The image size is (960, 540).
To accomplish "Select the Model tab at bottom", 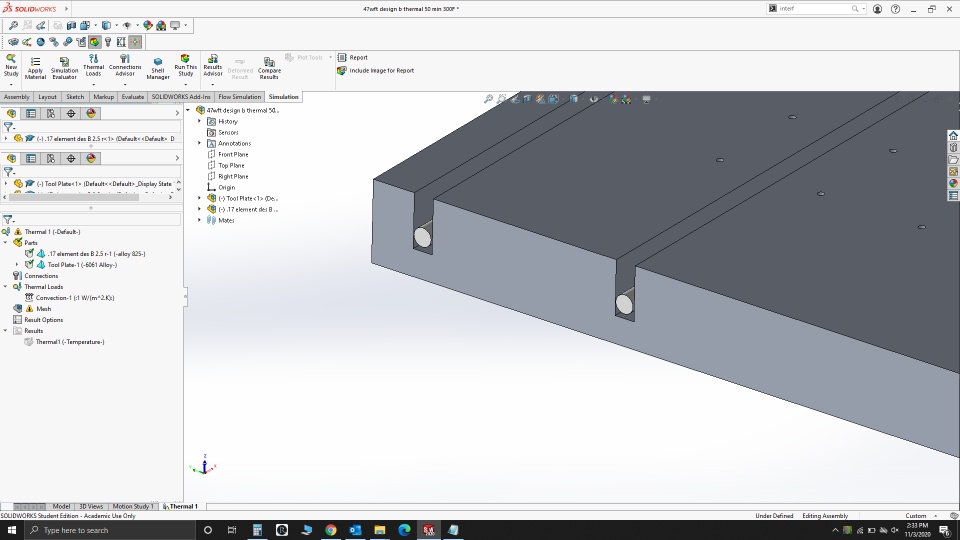I will point(61,506).
